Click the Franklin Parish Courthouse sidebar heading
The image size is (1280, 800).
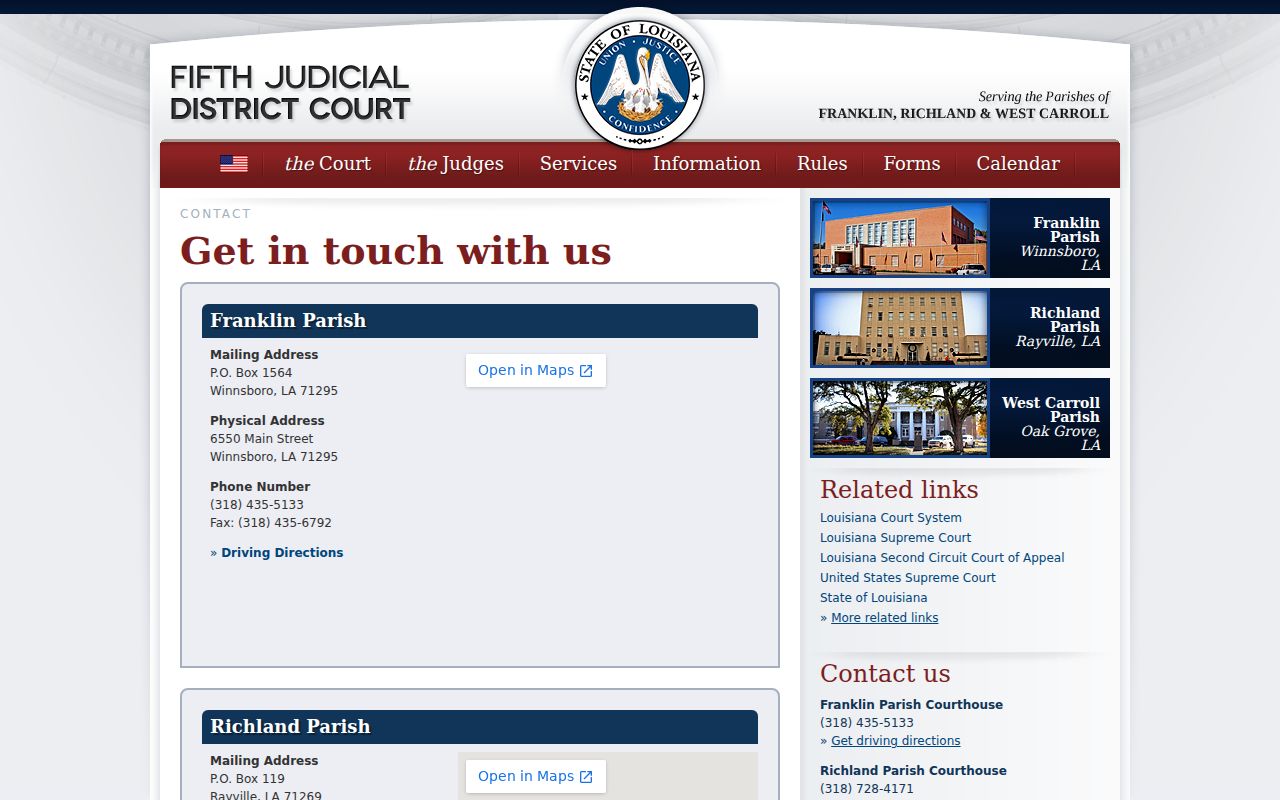(912, 705)
